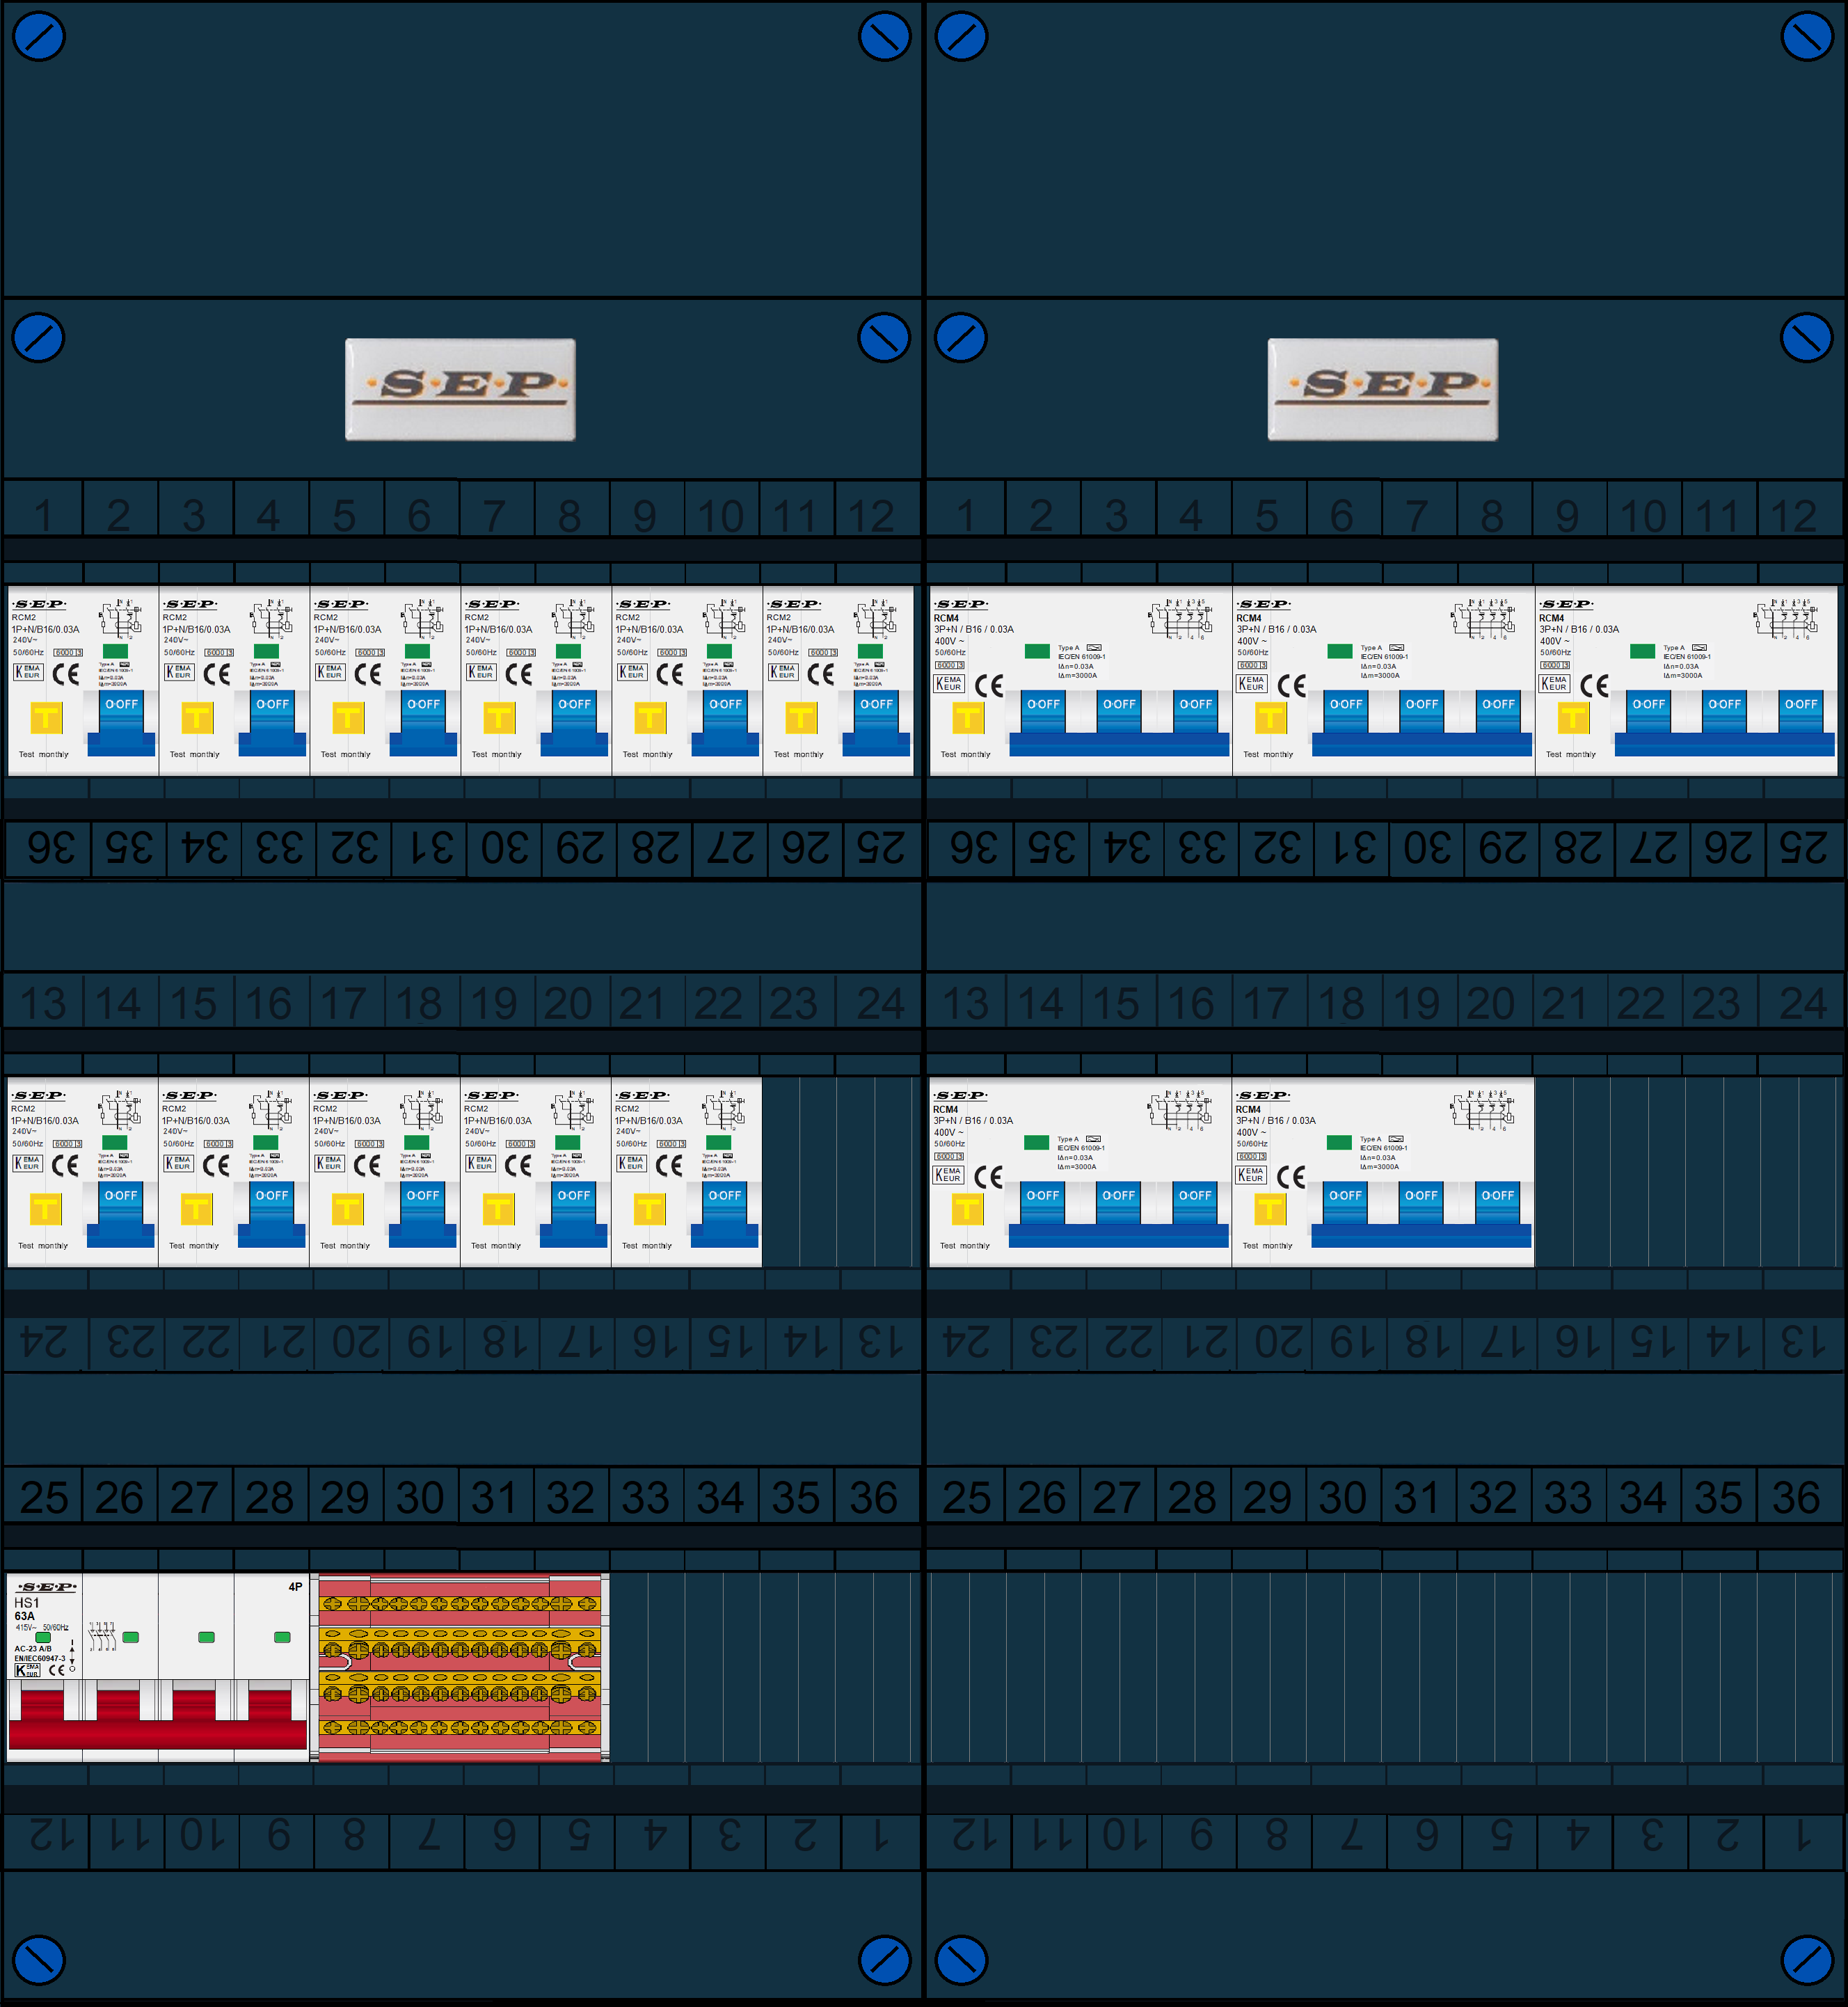Toggle middle OFF switch of right panel RCM4 slots 13-16
1848x2007 pixels.
[x=1118, y=1202]
